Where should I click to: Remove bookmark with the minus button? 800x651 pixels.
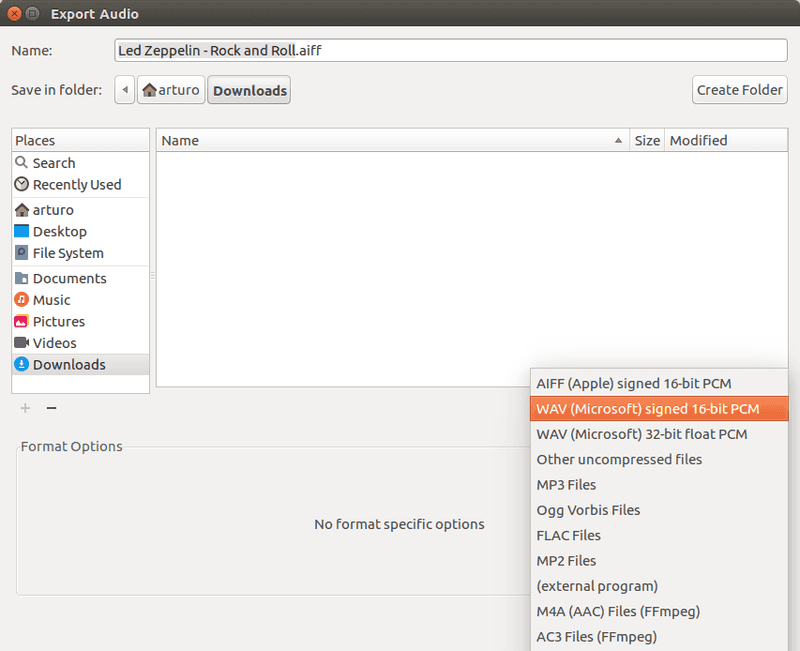pyautogui.click(x=52, y=408)
